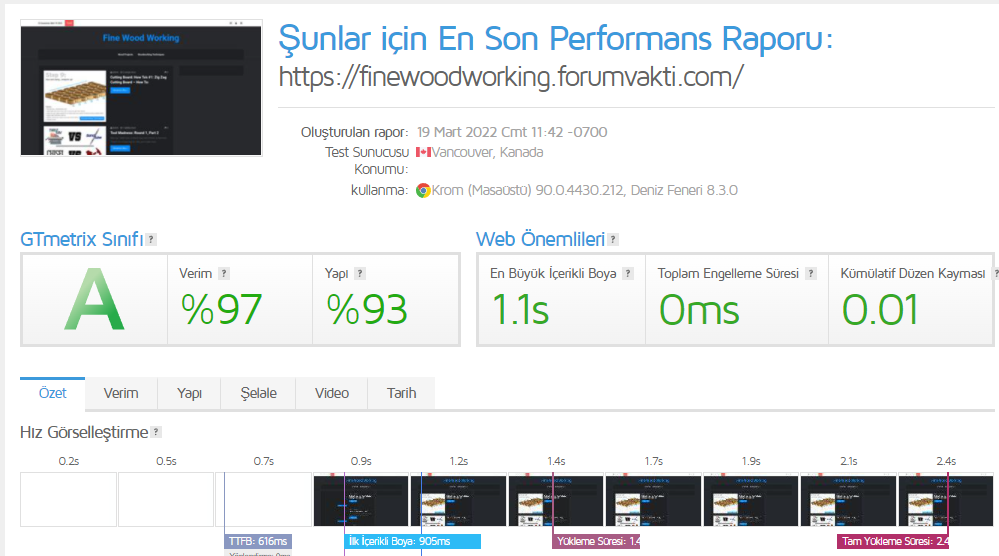
Task: Click the finewoodworking.forumvakti.com URL
Action: click(511, 77)
